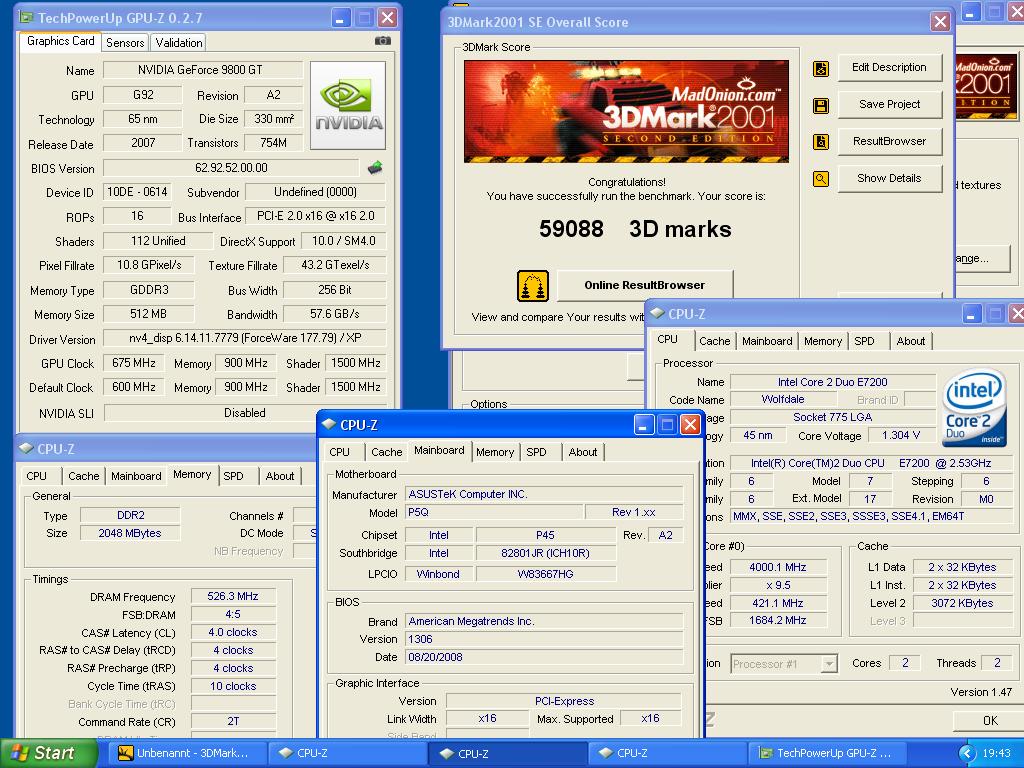Open Unbenannt - 3DMark taskbar item

click(x=186, y=753)
